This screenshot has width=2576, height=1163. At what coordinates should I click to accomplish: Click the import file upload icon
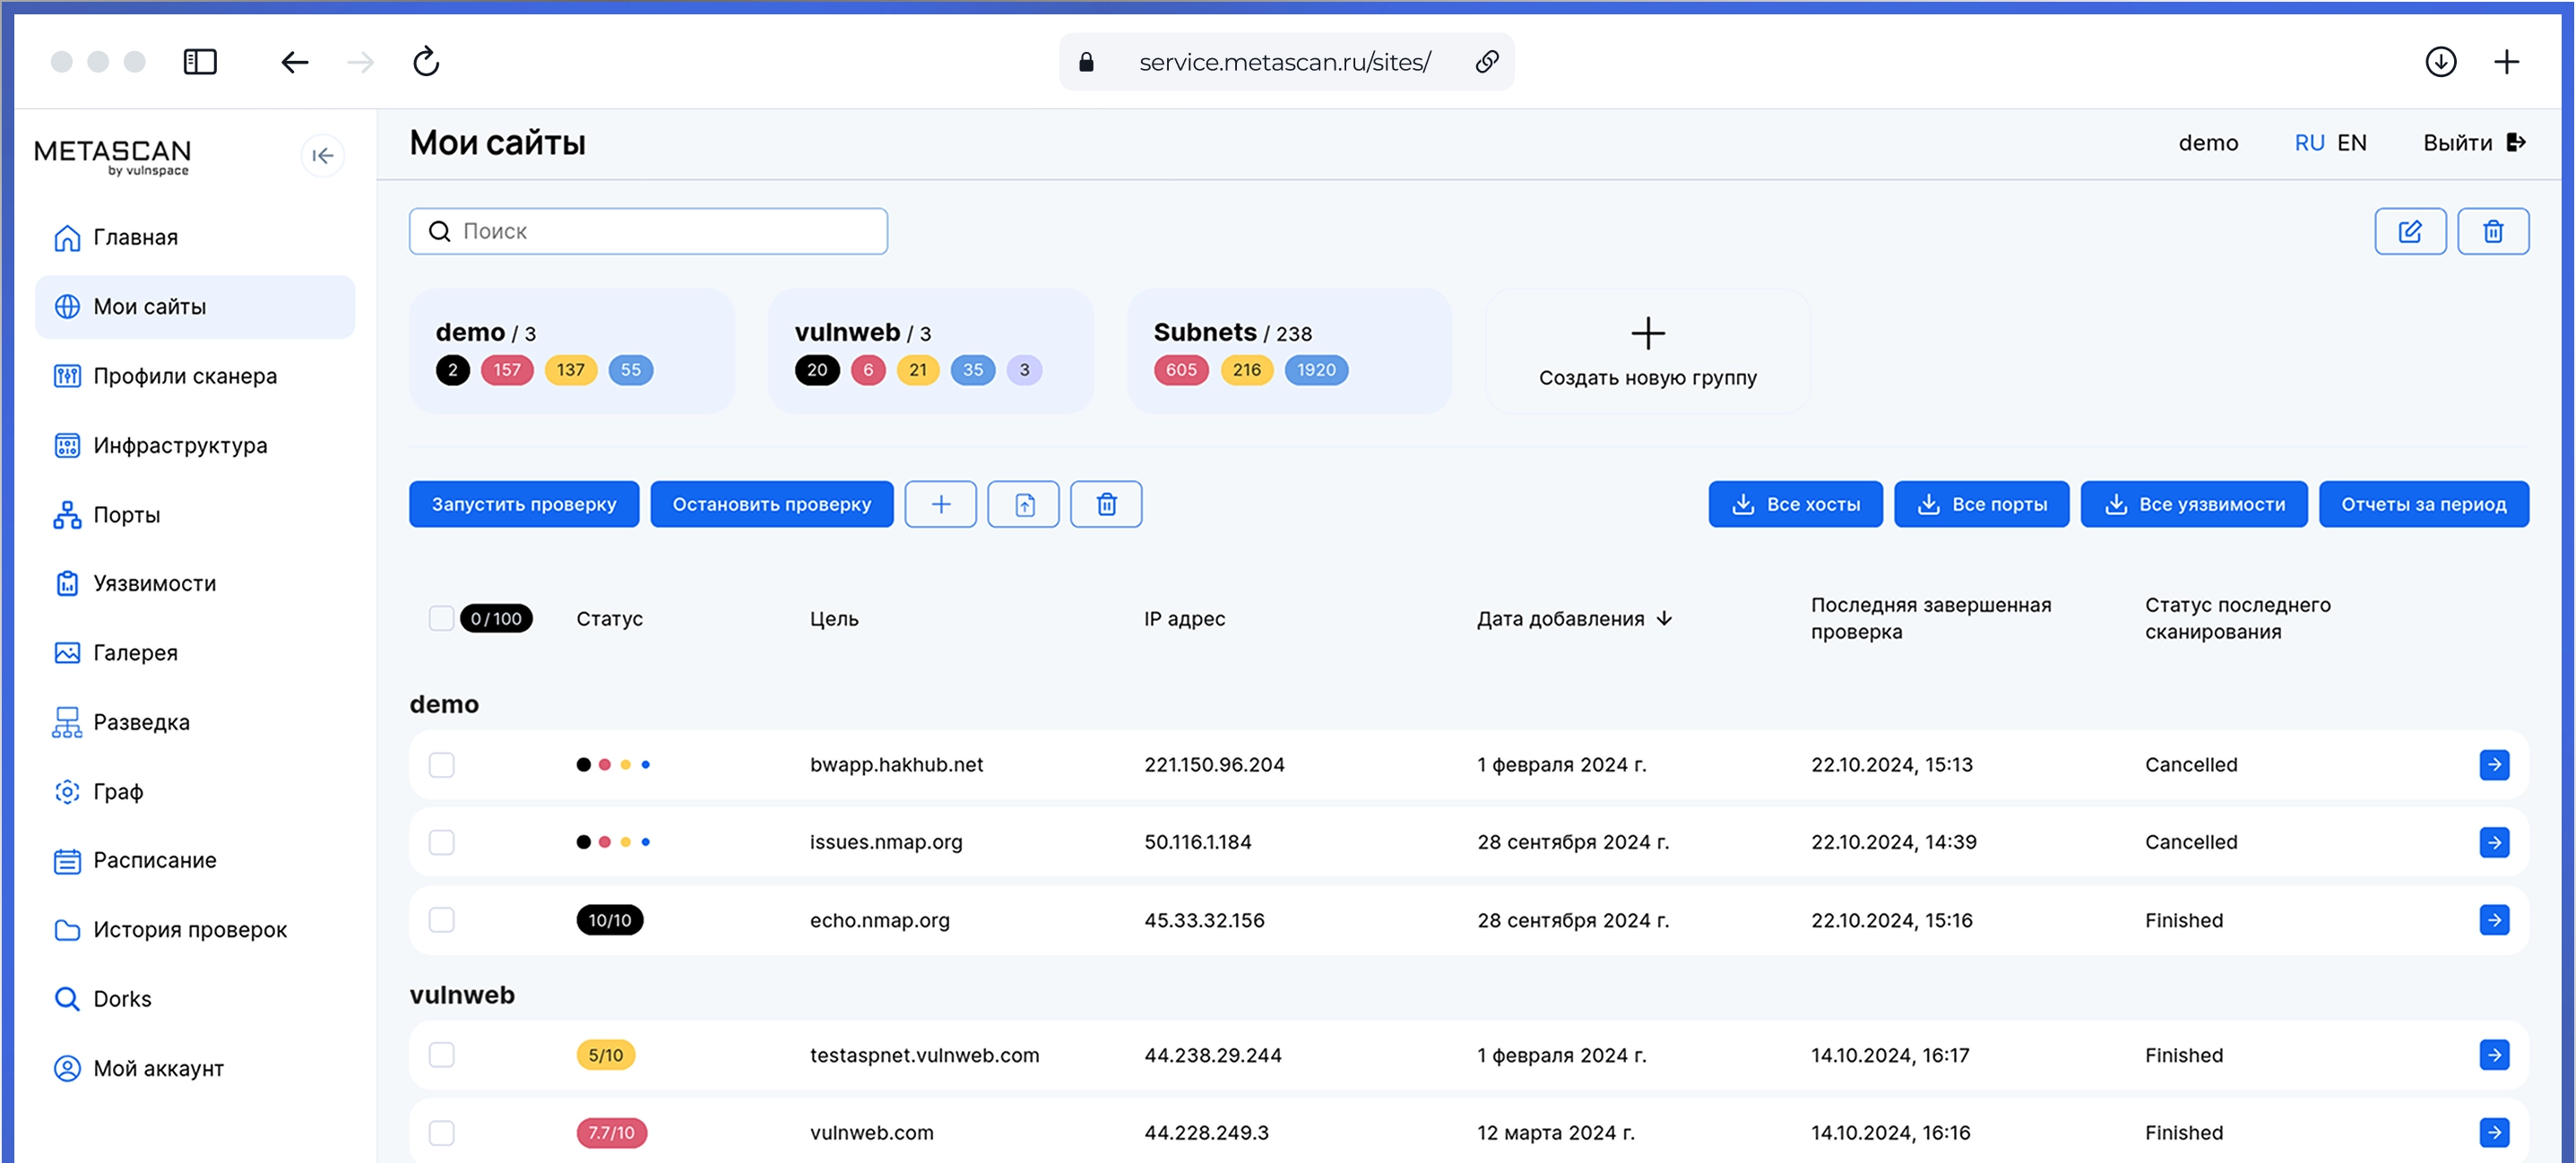tap(1023, 504)
